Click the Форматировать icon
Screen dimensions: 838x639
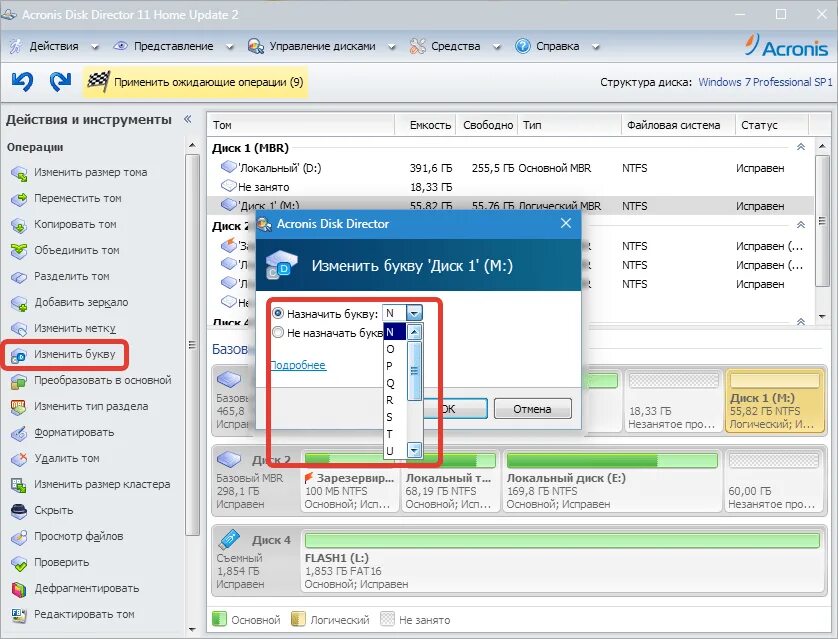[x=19, y=433]
